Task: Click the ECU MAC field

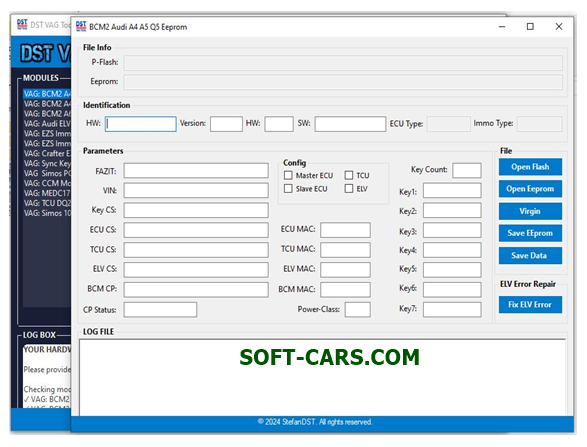Action: (345, 230)
